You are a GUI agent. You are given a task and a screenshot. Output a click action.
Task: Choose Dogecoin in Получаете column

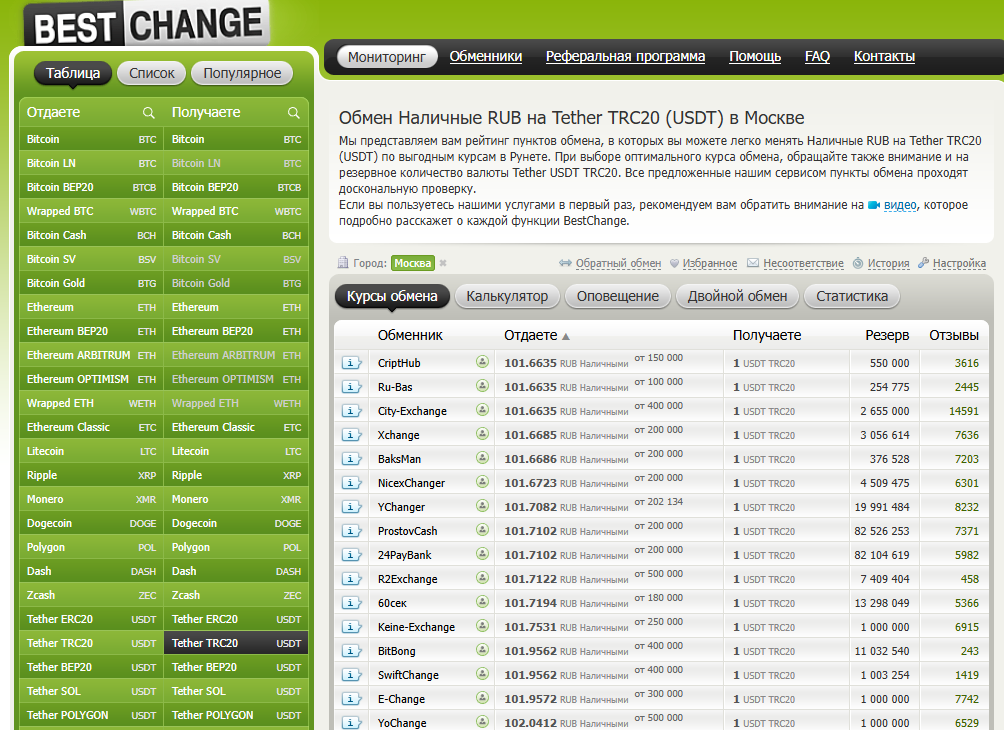[236, 523]
